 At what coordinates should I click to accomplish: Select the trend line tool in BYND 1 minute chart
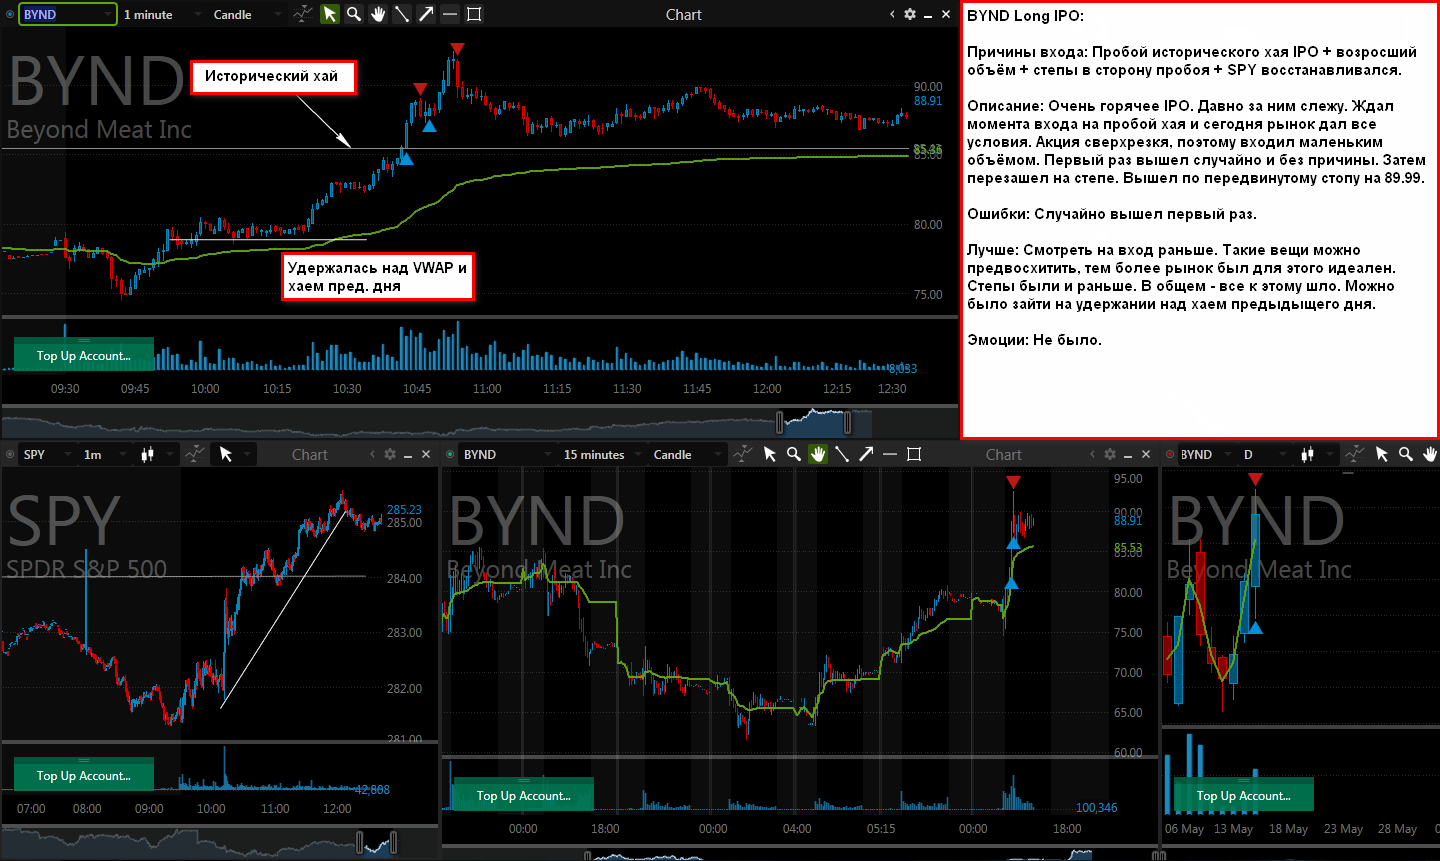pos(401,14)
